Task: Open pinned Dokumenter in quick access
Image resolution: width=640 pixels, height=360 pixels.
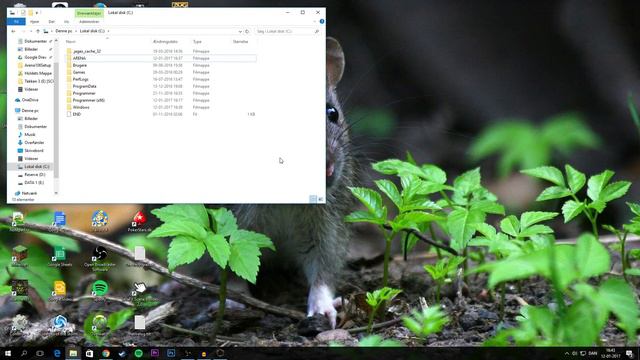Action: (x=35, y=41)
